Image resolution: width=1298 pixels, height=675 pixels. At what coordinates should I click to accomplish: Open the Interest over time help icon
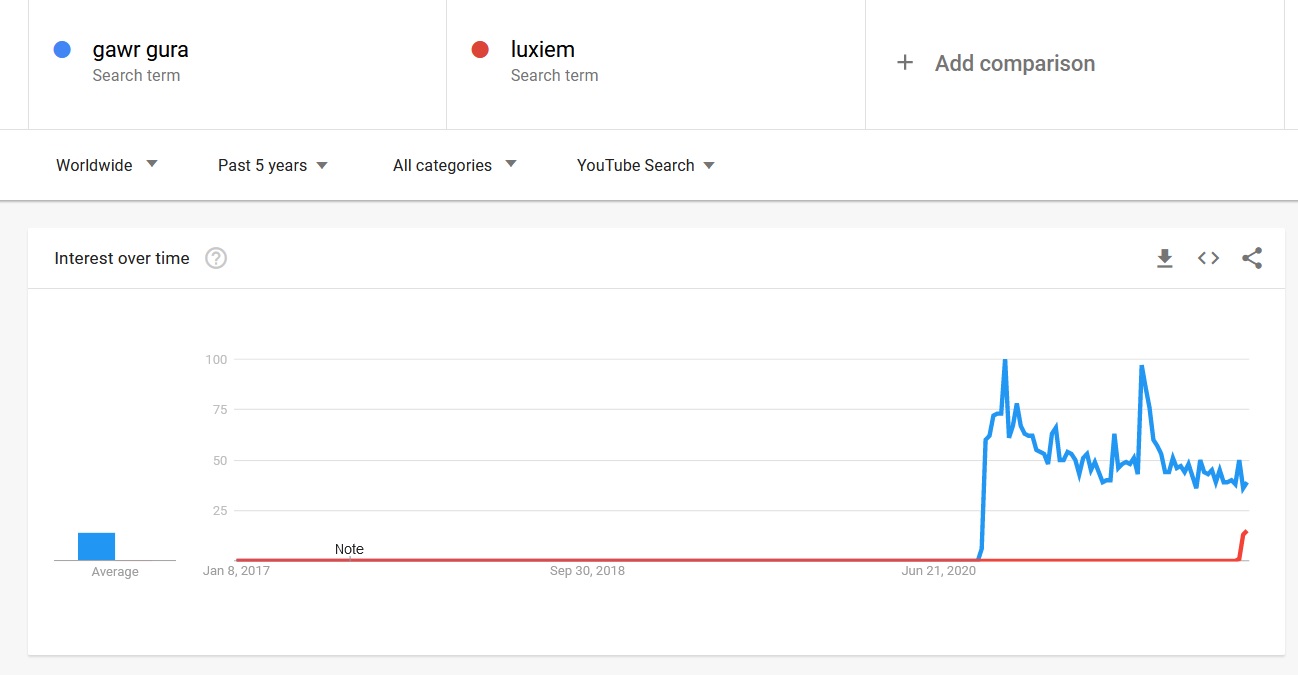(216, 259)
